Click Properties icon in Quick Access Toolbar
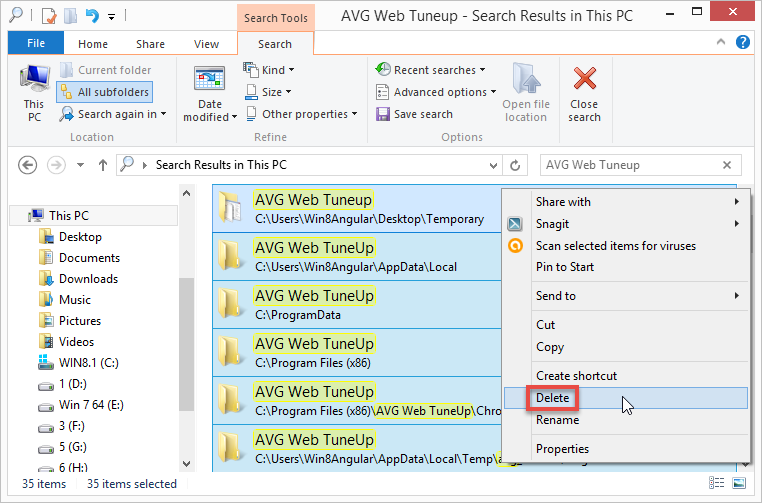The height and width of the screenshot is (503, 762). [x=49, y=16]
